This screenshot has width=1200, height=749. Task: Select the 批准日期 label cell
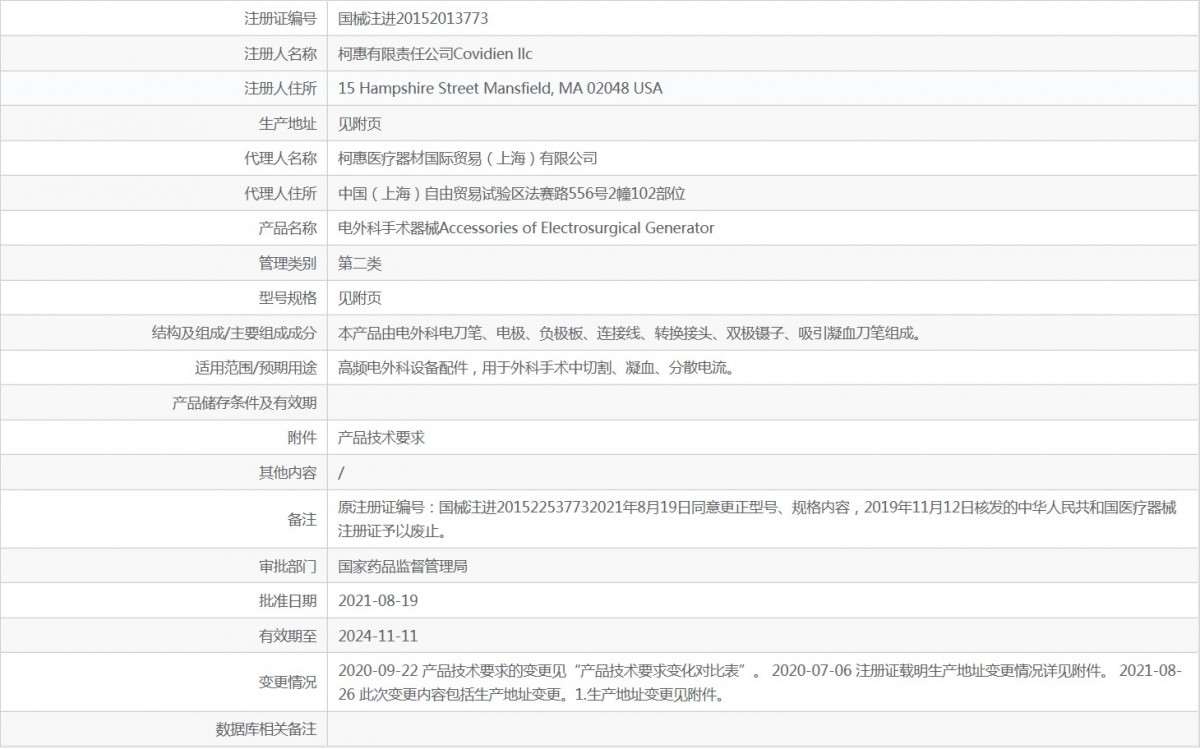coord(288,601)
